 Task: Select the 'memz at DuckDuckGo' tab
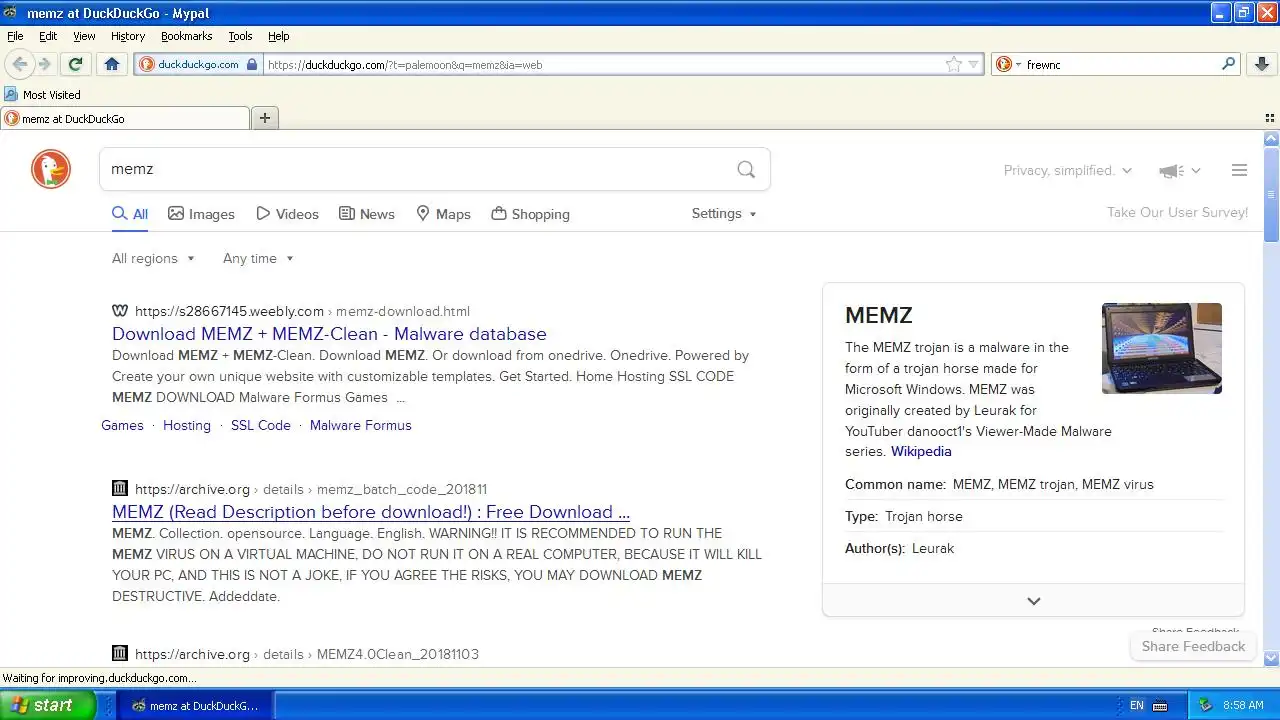125,118
